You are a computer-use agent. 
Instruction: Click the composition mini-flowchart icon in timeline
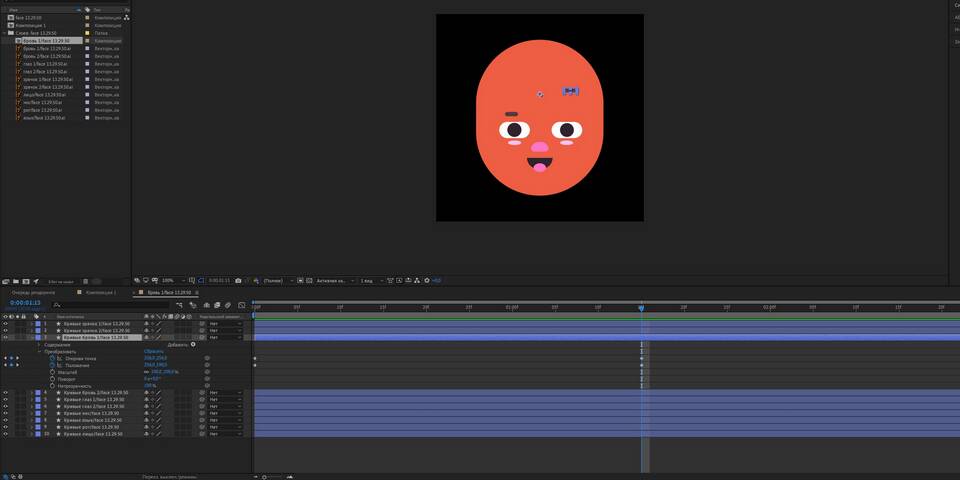pos(179,305)
